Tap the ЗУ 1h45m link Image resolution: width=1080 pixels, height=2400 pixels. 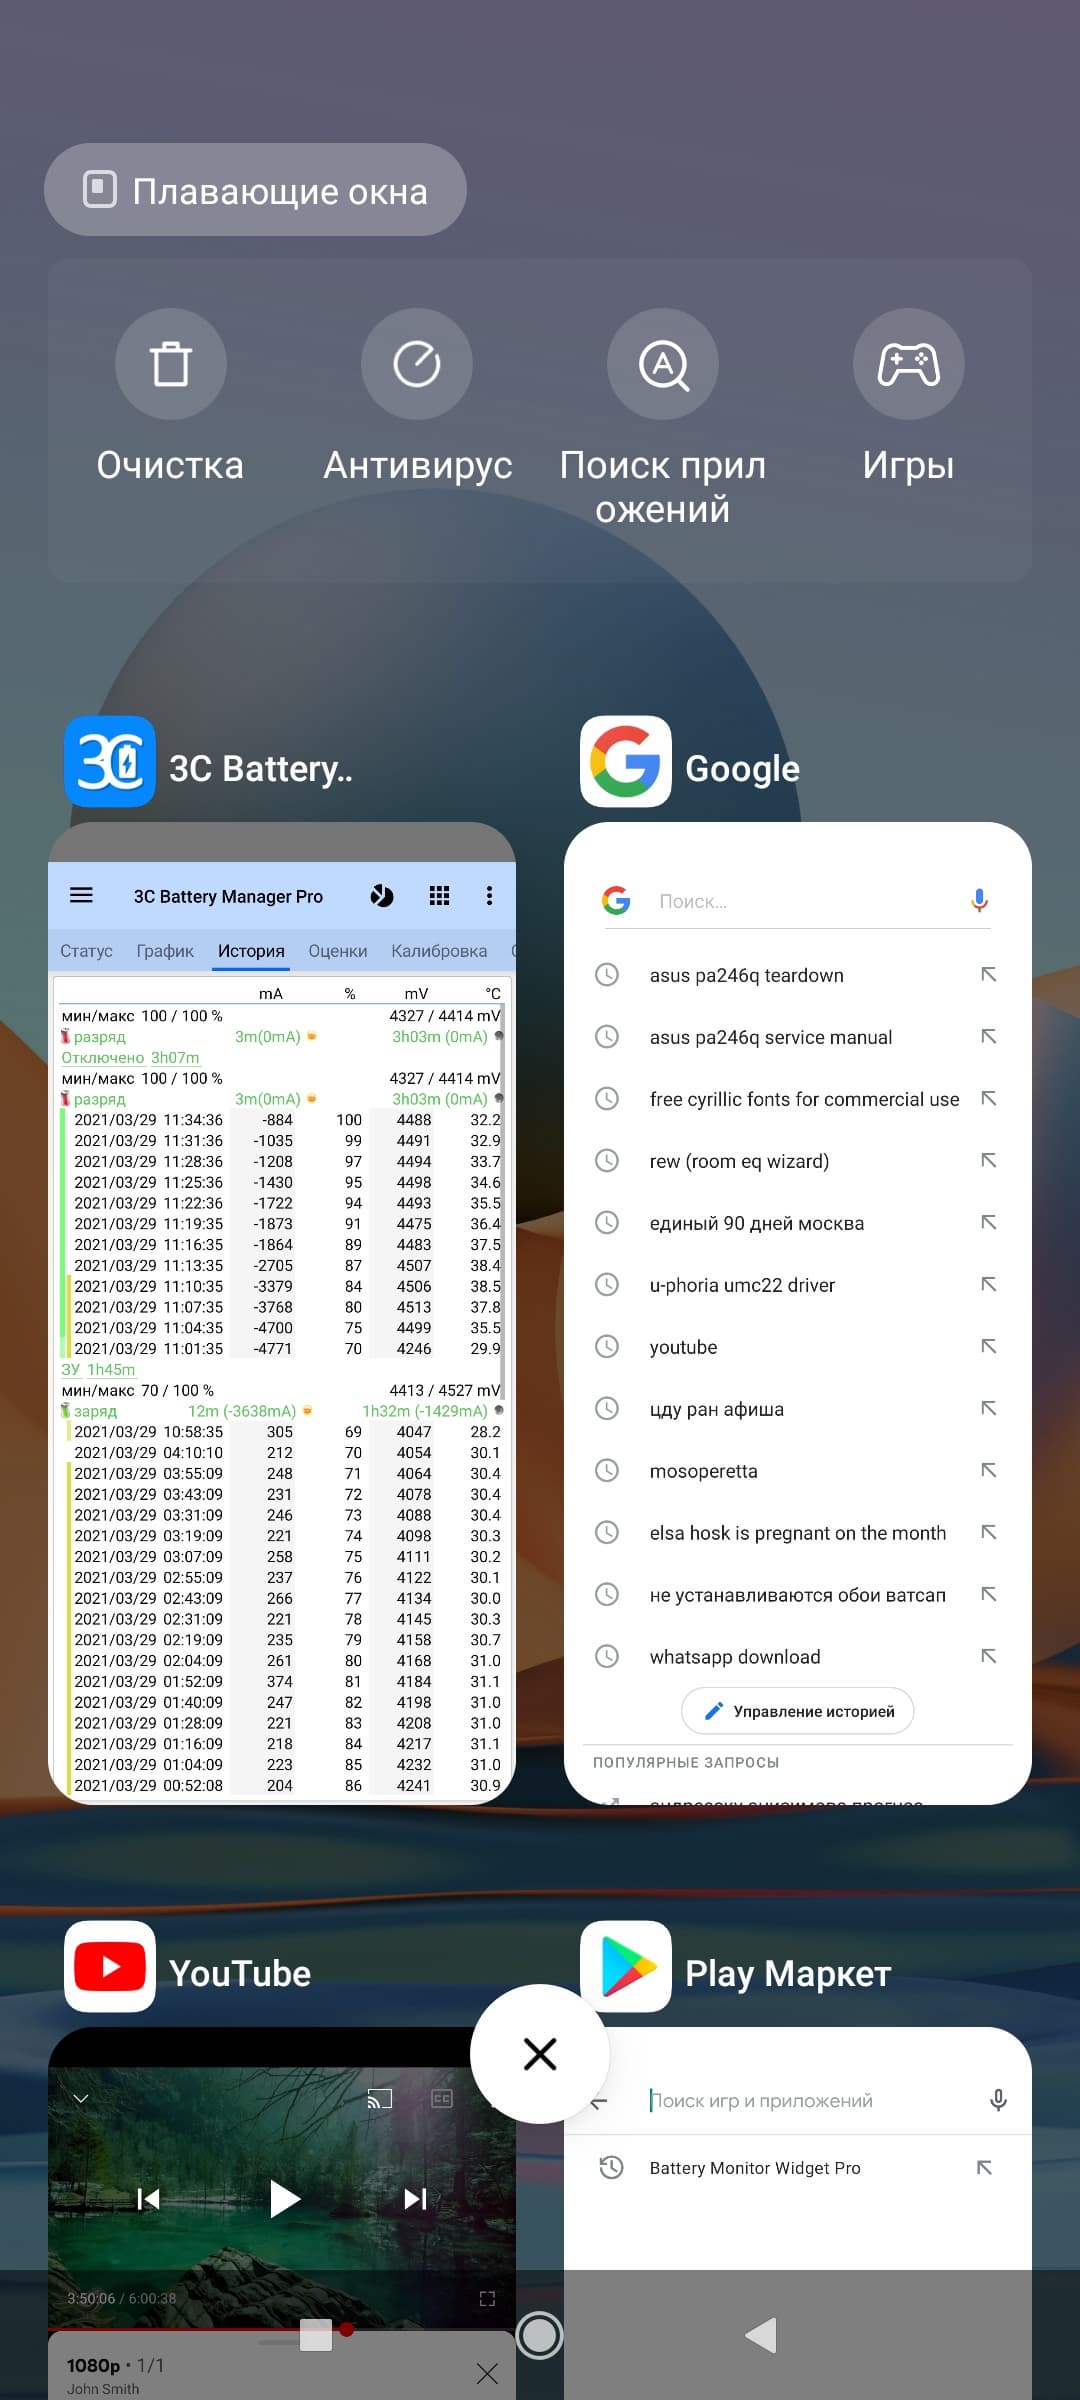point(98,1369)
